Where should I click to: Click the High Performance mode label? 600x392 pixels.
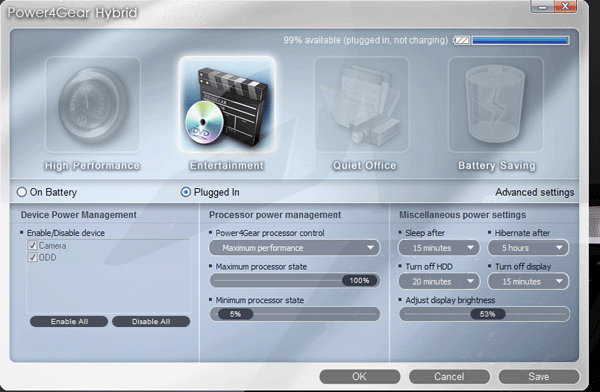(x=92, y=166)
